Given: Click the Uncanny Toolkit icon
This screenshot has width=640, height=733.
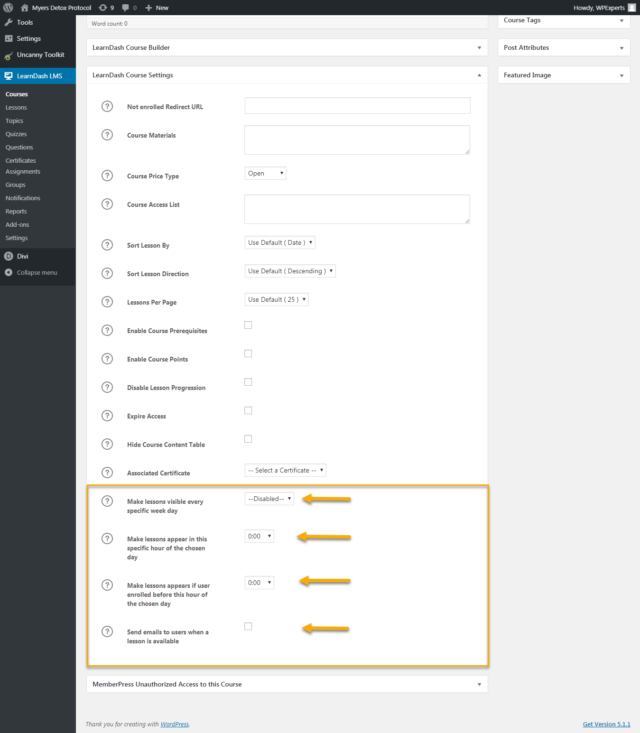Looking at the screenshot, I should [8, 56].
